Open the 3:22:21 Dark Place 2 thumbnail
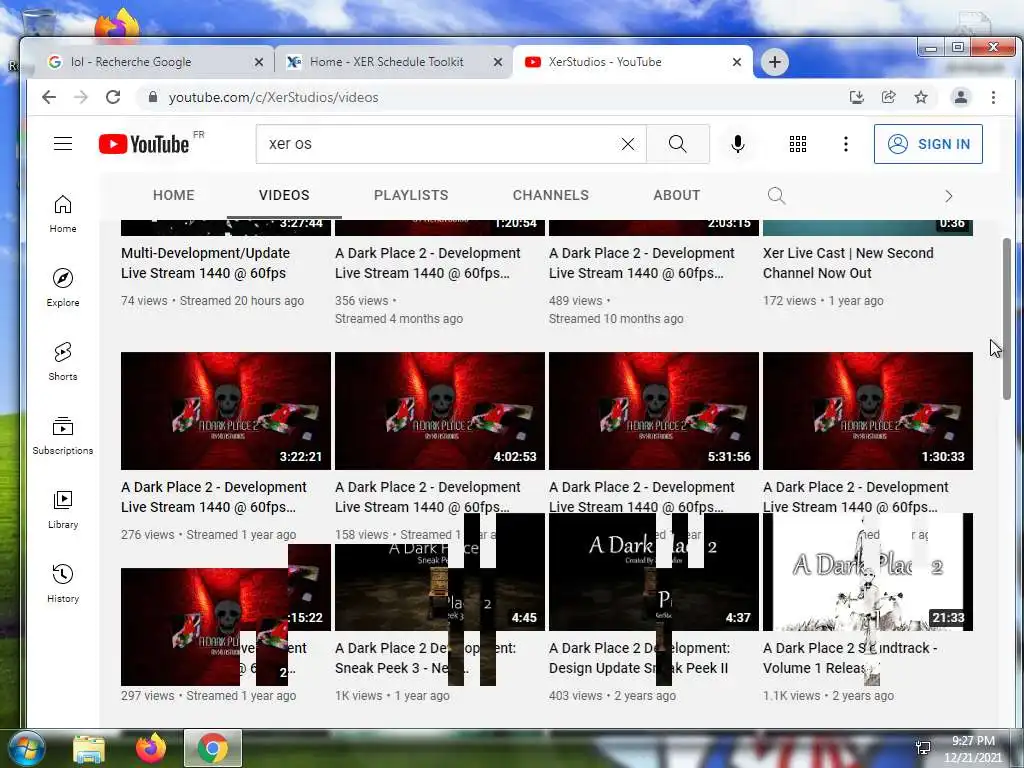 [x=225, y=411]
